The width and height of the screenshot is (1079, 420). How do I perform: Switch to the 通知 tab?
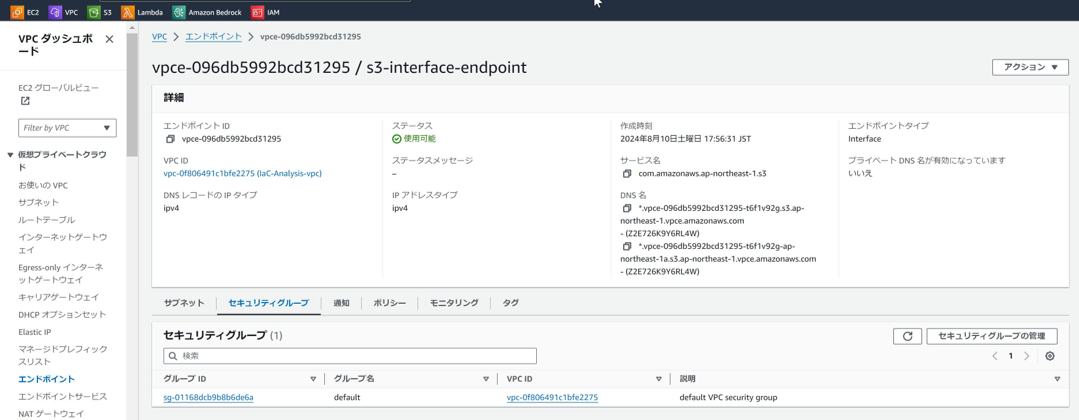[341, 303]
